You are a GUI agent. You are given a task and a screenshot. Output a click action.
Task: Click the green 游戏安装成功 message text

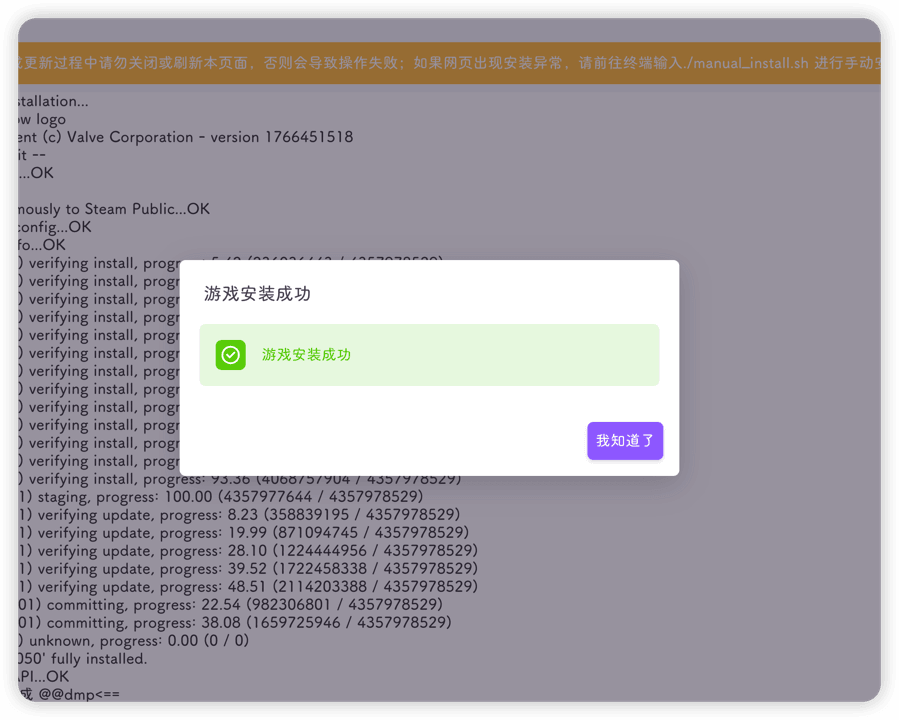pos(306,355)
